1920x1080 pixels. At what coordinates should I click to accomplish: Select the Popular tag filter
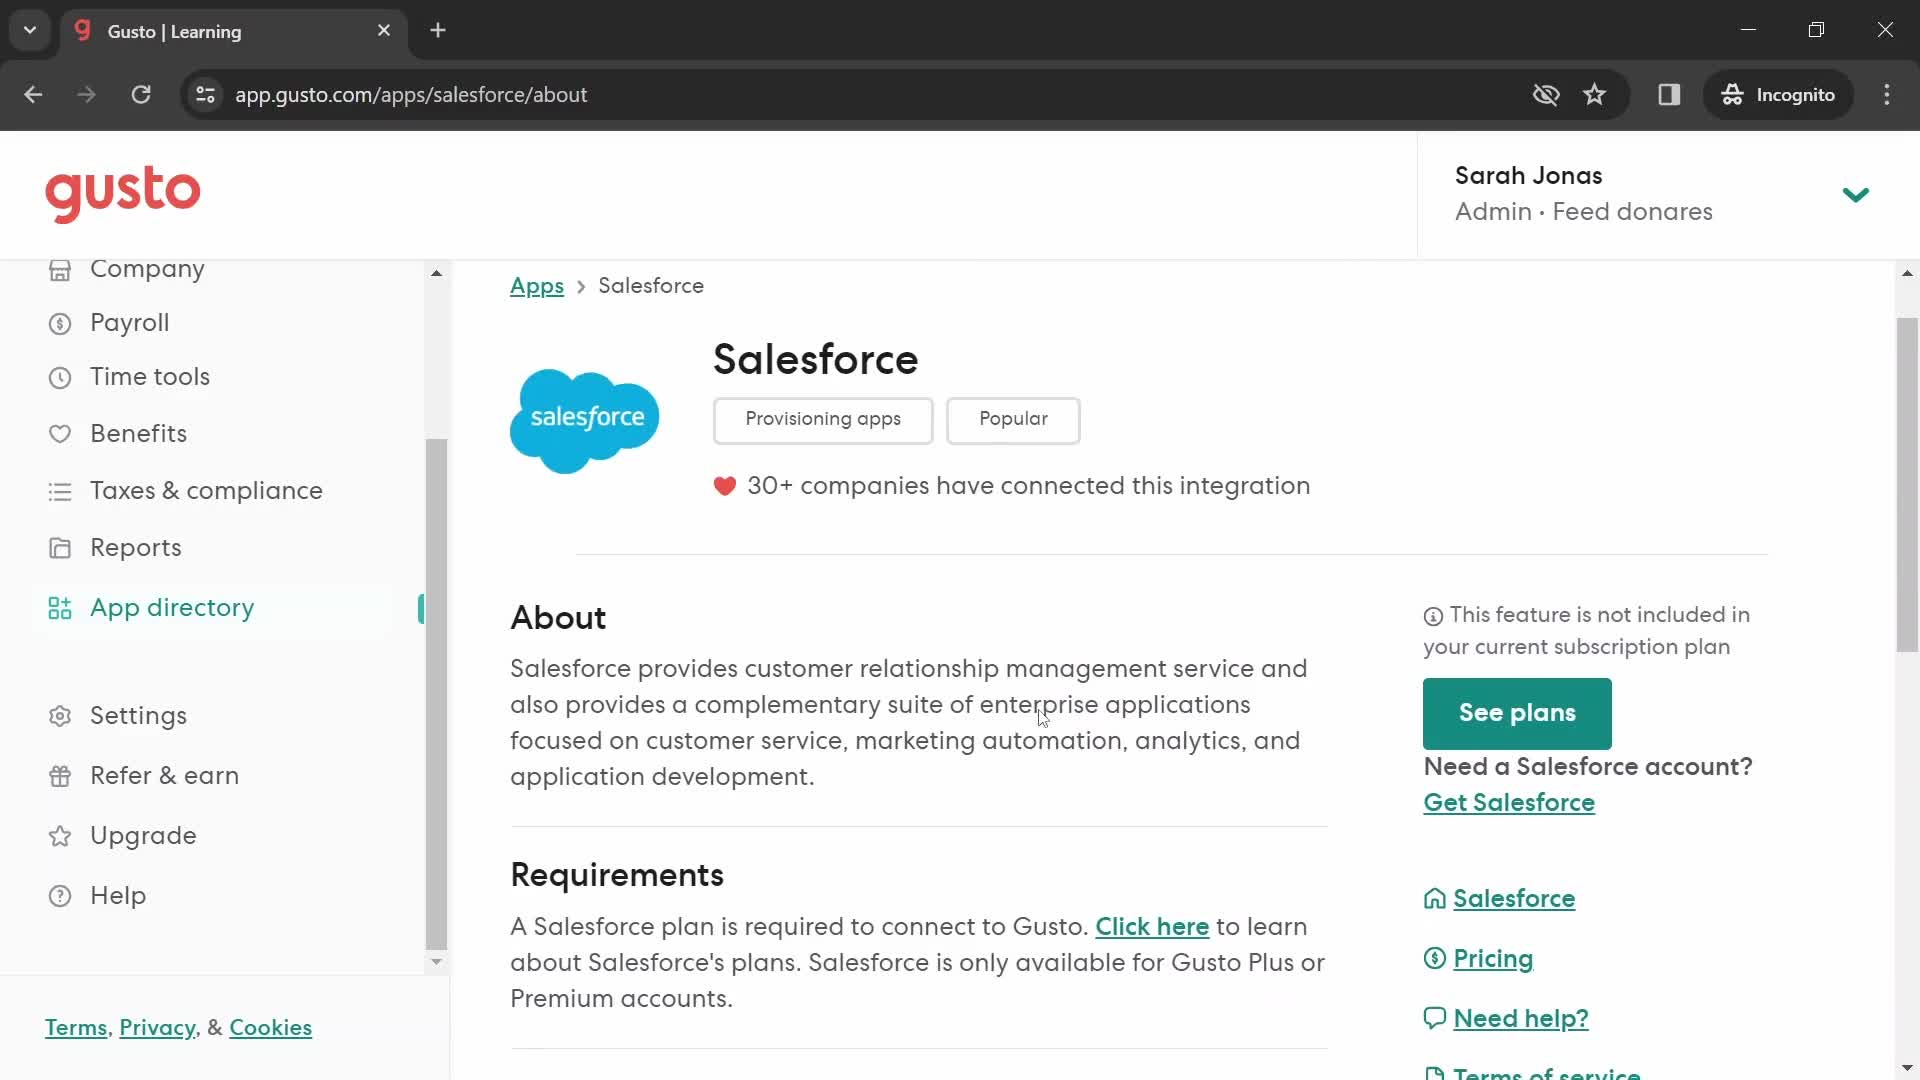point(1015,419)
